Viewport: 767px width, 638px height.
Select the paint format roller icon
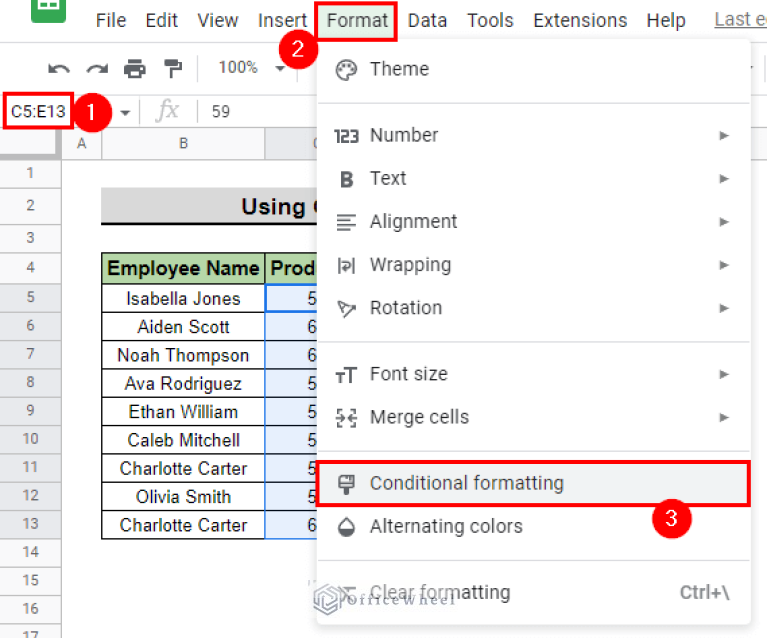173,68
